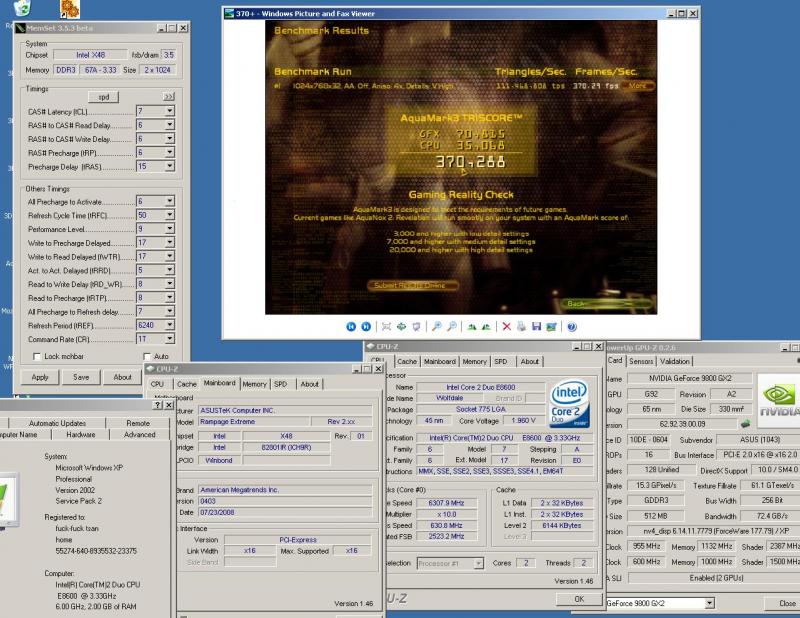
Task: Open the Read to Write Delay dropdown
Action: tap(170, 284)
